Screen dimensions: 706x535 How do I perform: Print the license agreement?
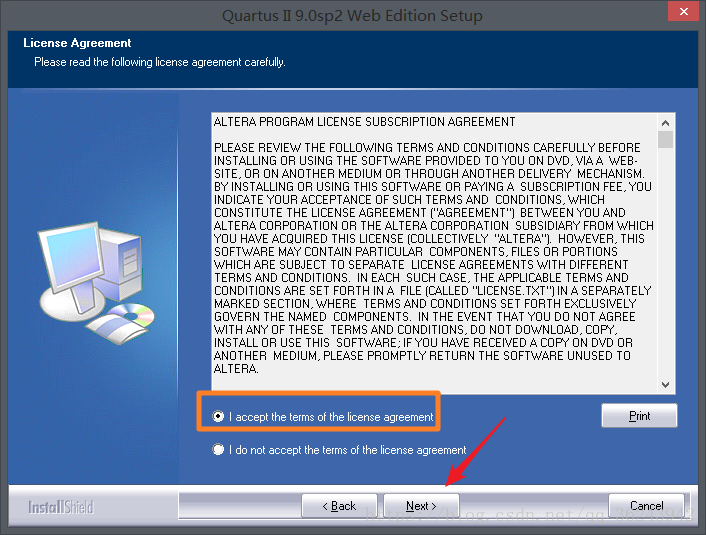[639, 416]
